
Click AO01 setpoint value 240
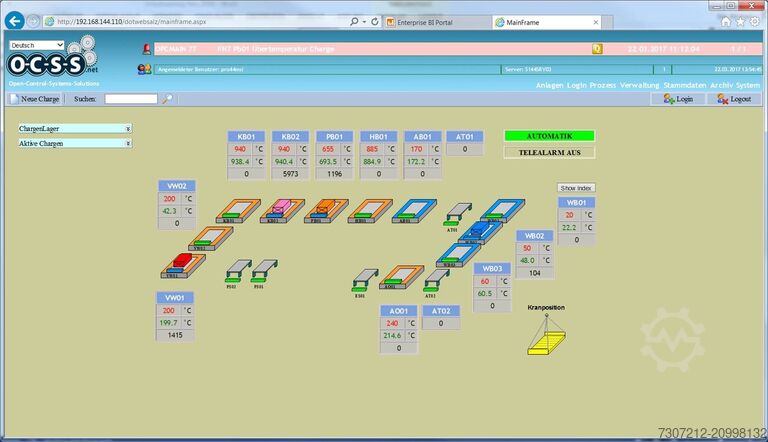coord(392,323)
